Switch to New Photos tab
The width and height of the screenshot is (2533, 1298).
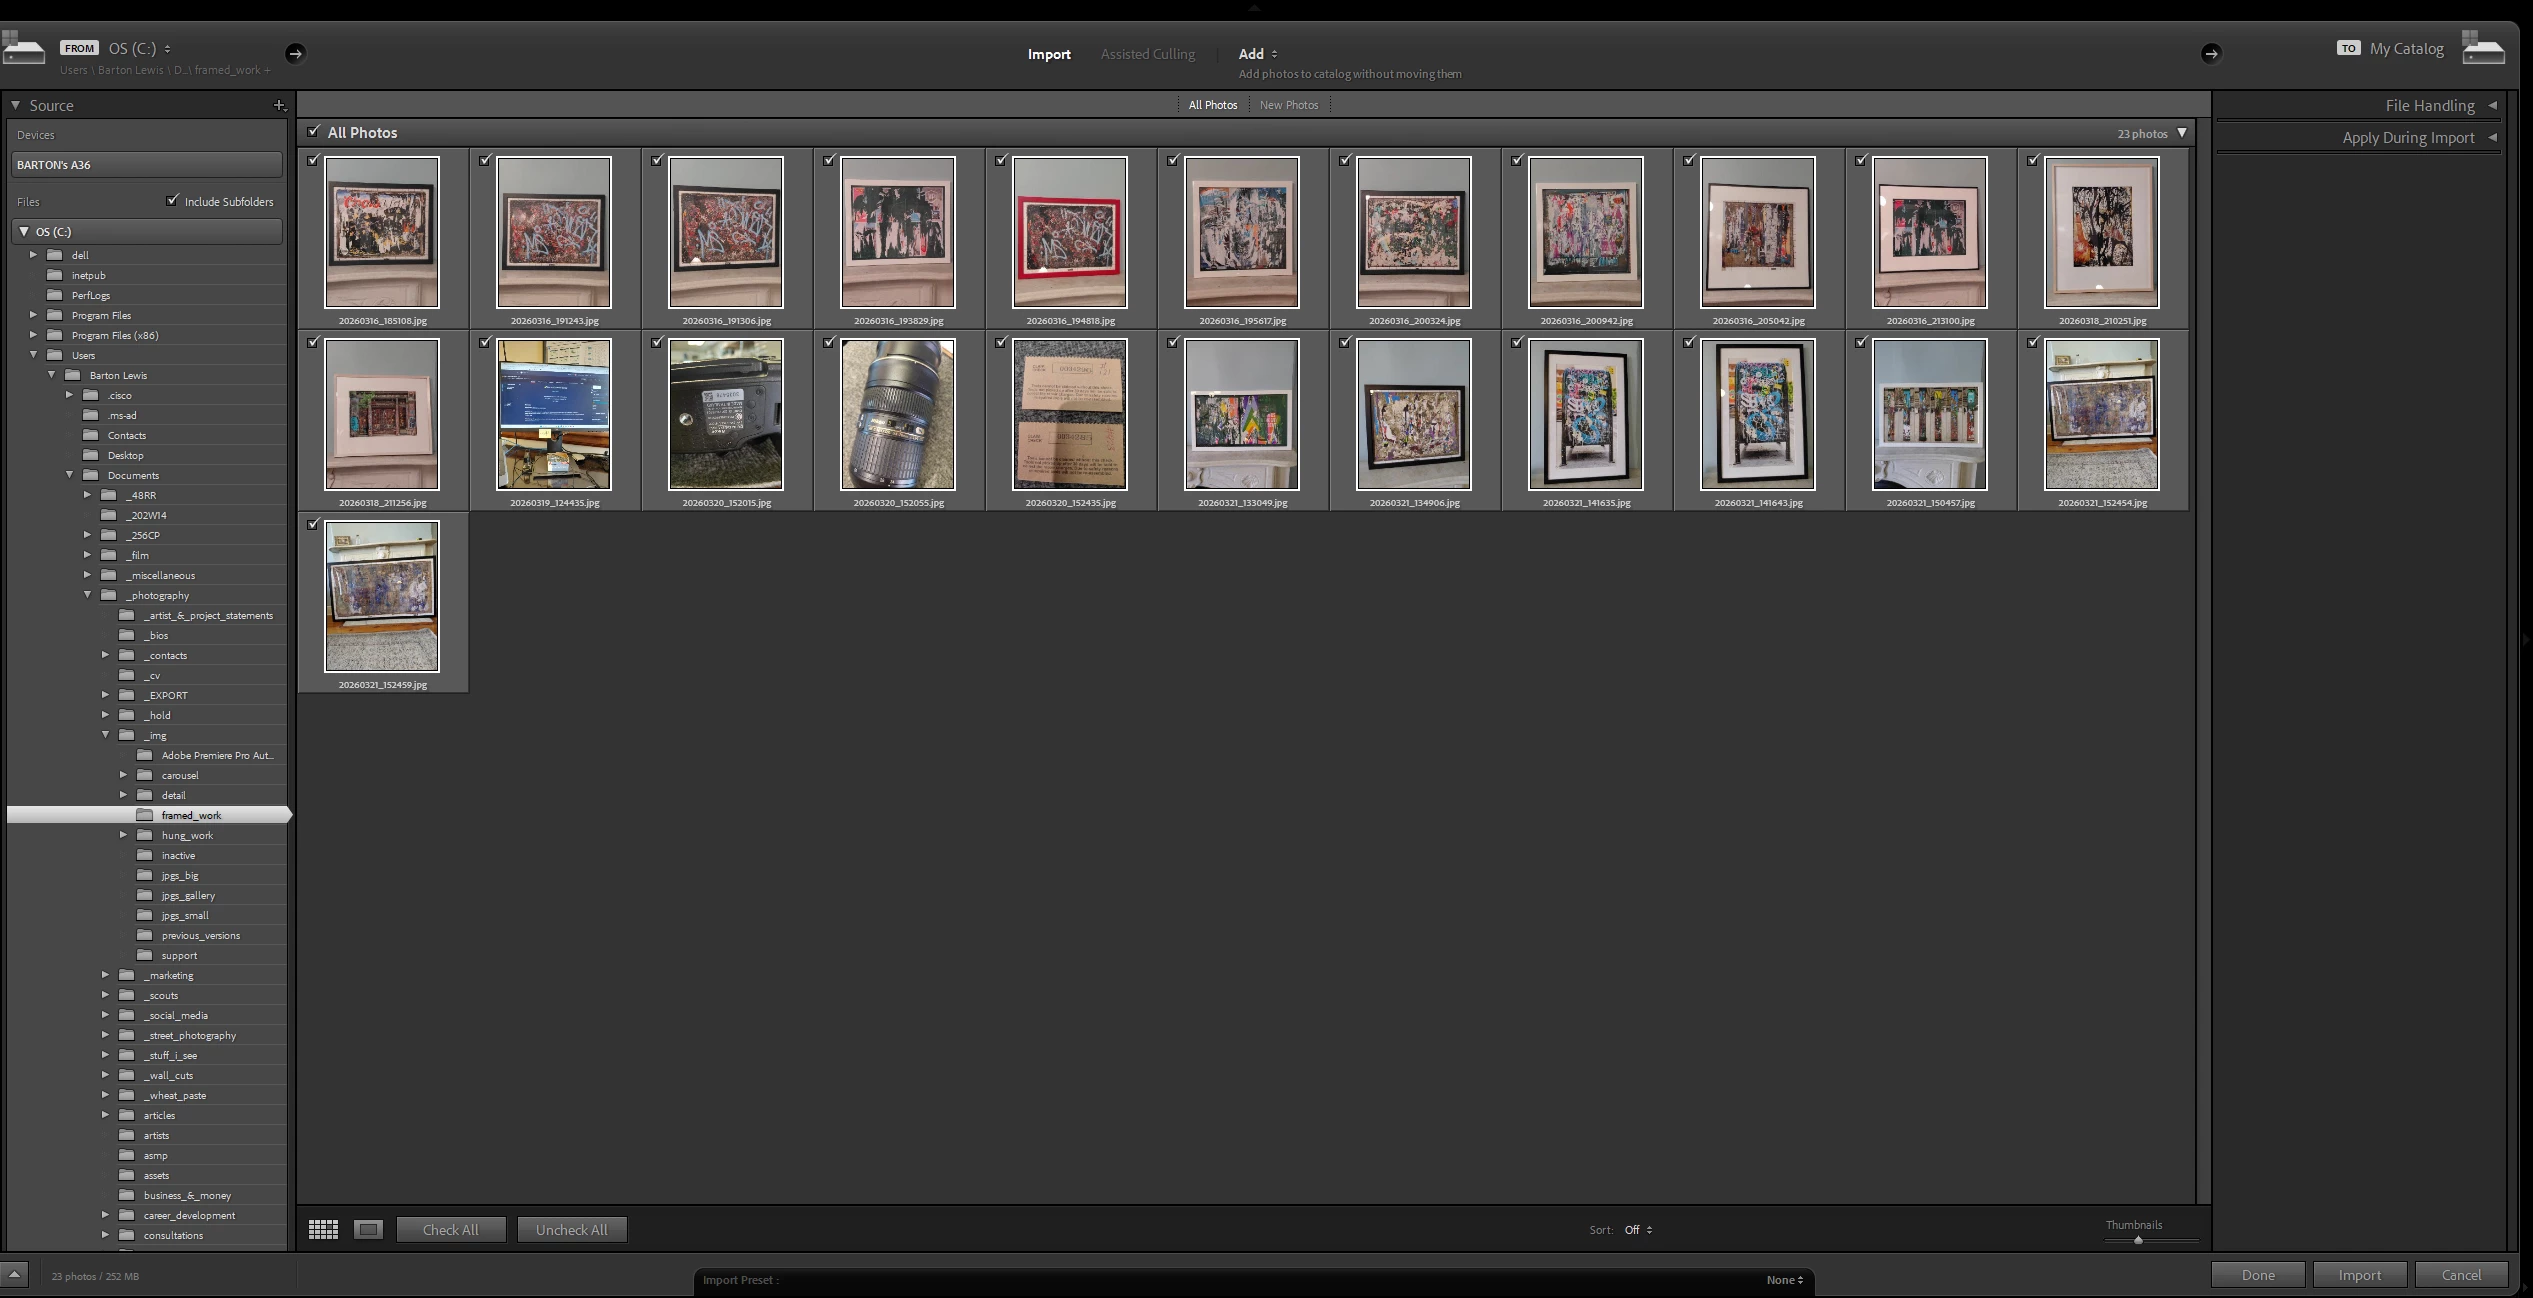1288,105
